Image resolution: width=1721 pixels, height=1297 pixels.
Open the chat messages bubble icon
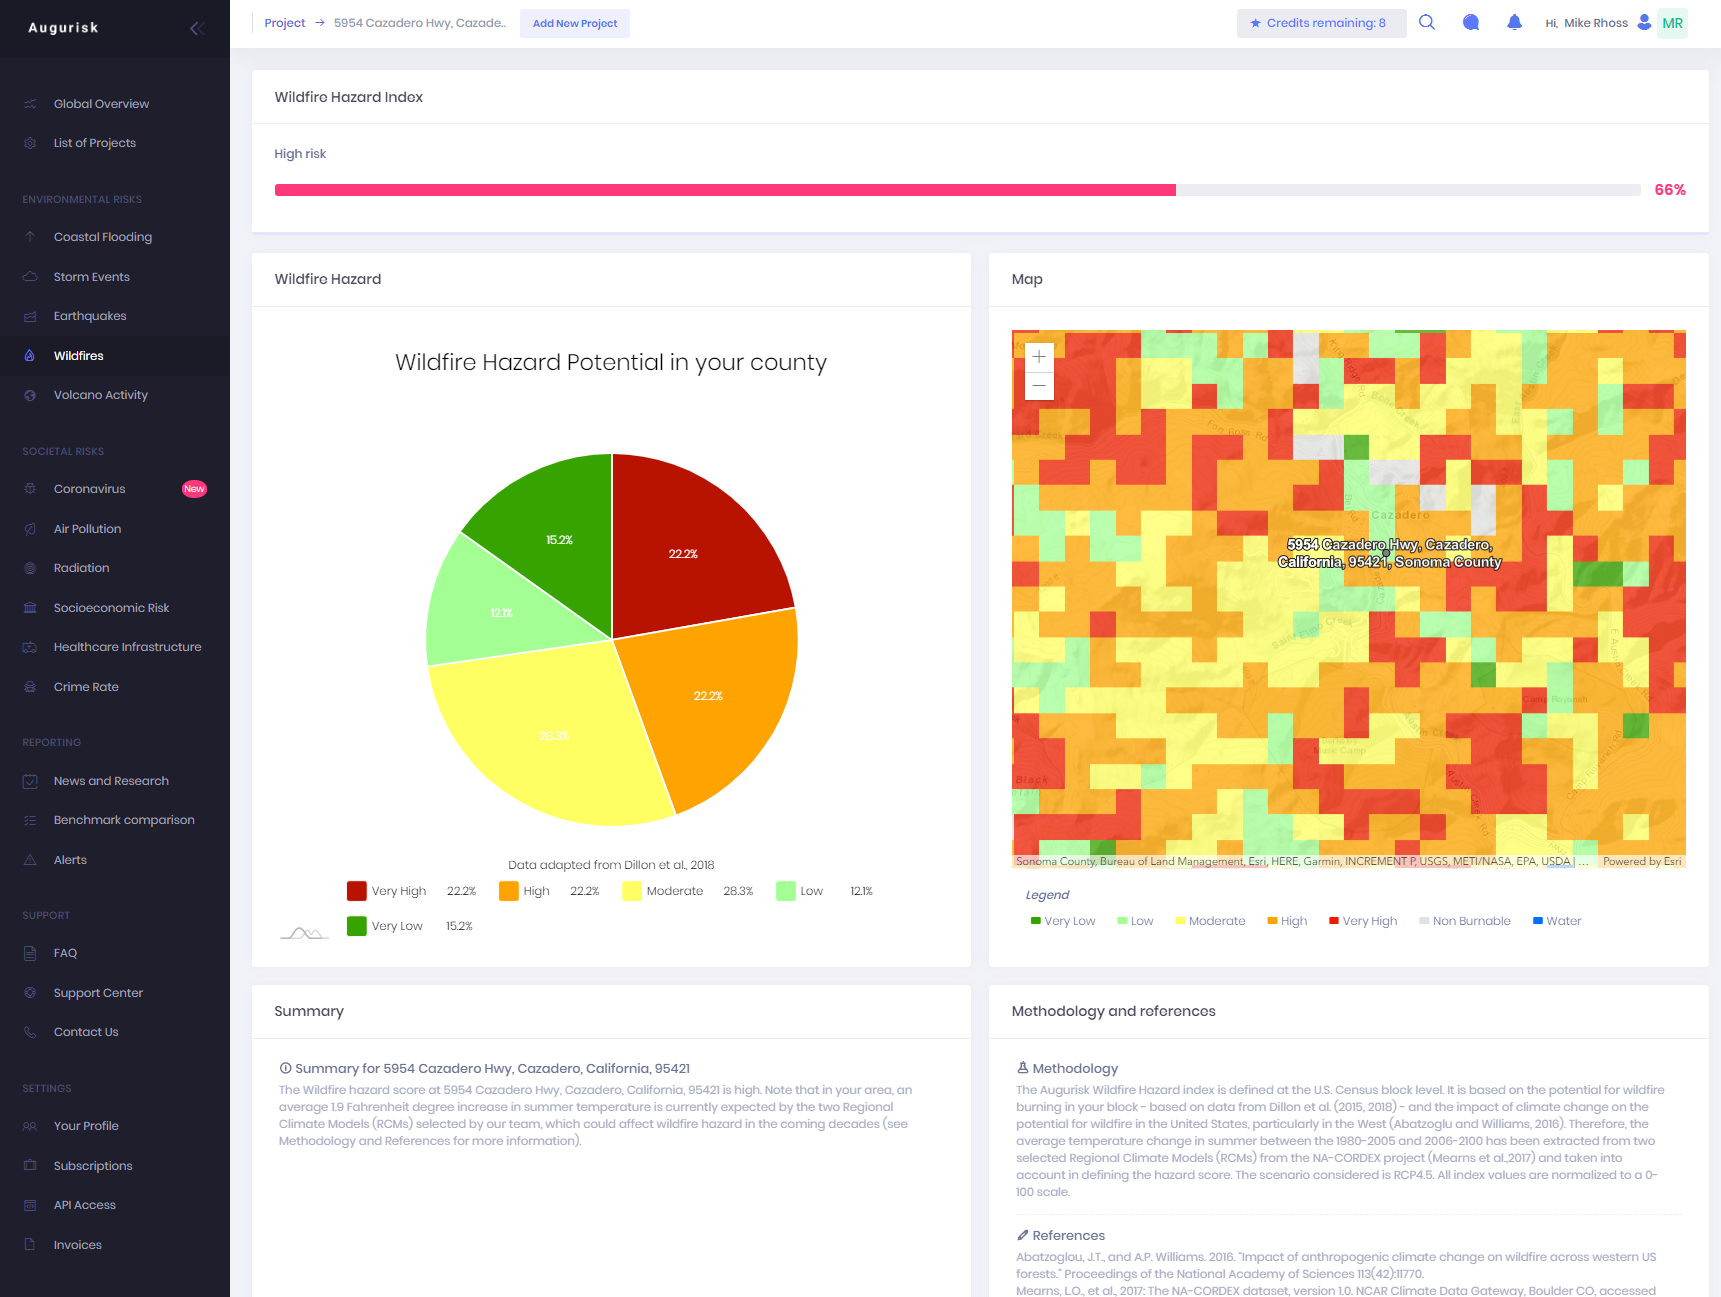[x=1471, y=22]
